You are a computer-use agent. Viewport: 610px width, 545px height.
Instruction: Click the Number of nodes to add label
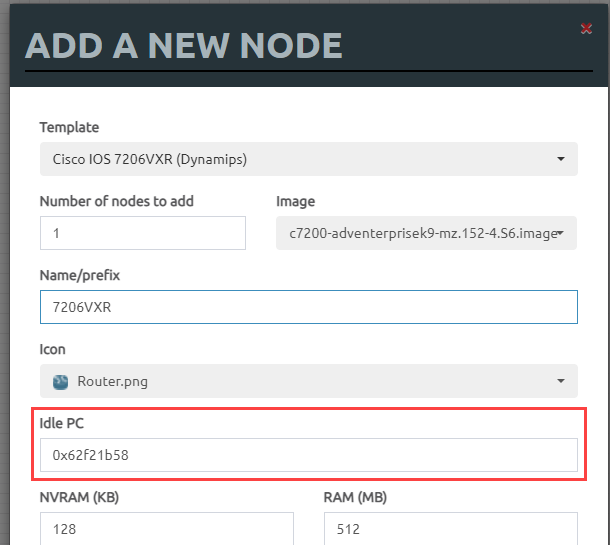[x=117, y=202]
